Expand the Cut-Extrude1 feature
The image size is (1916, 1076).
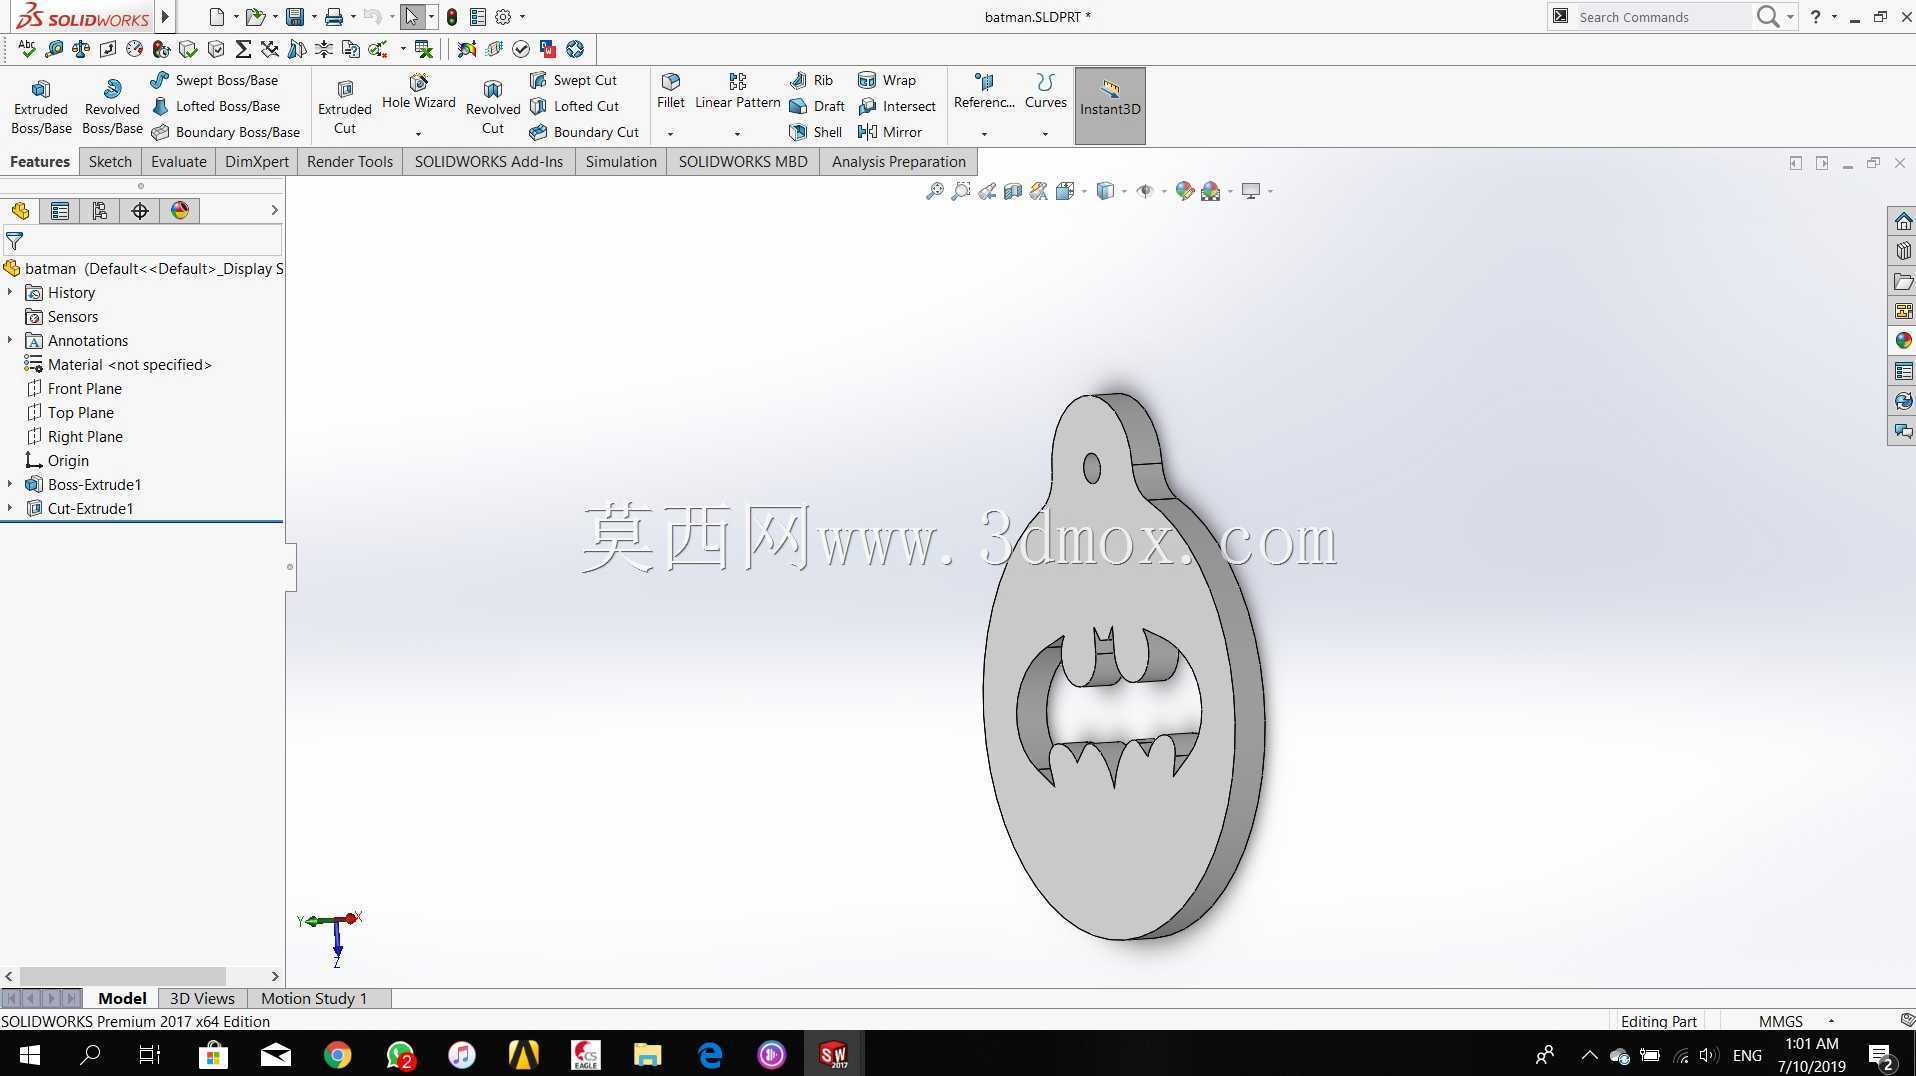click(x=10, y=508)
